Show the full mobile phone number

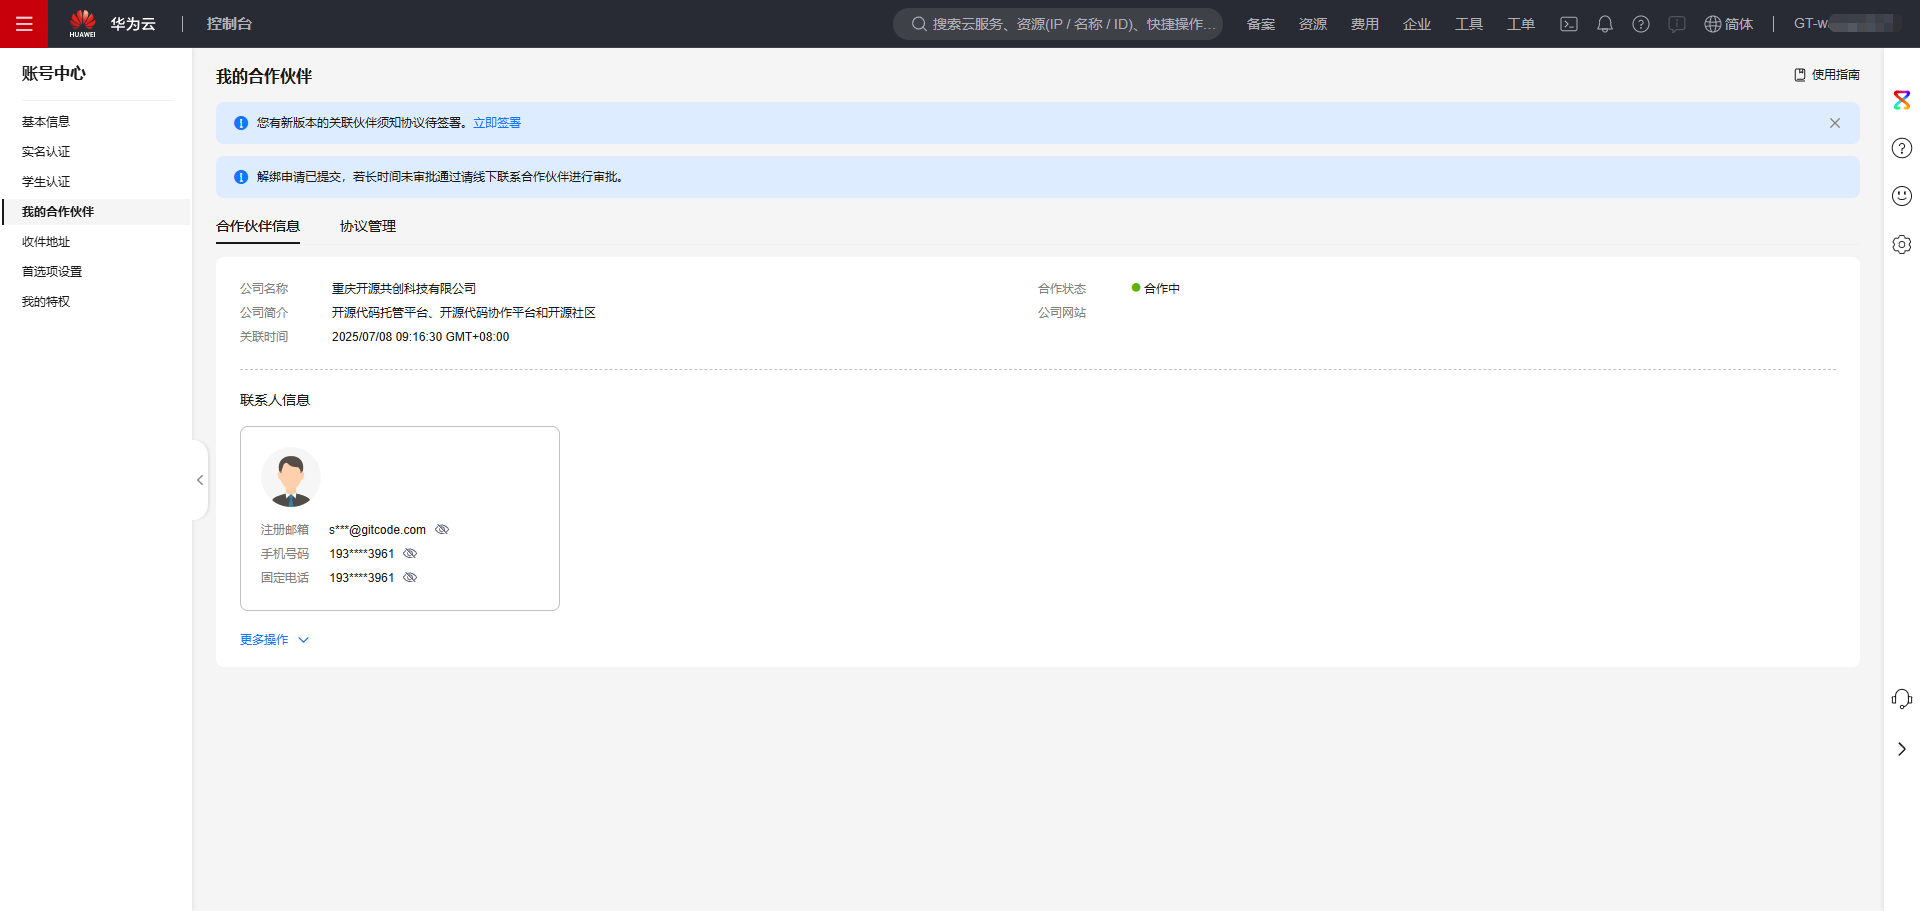[409, 553]
